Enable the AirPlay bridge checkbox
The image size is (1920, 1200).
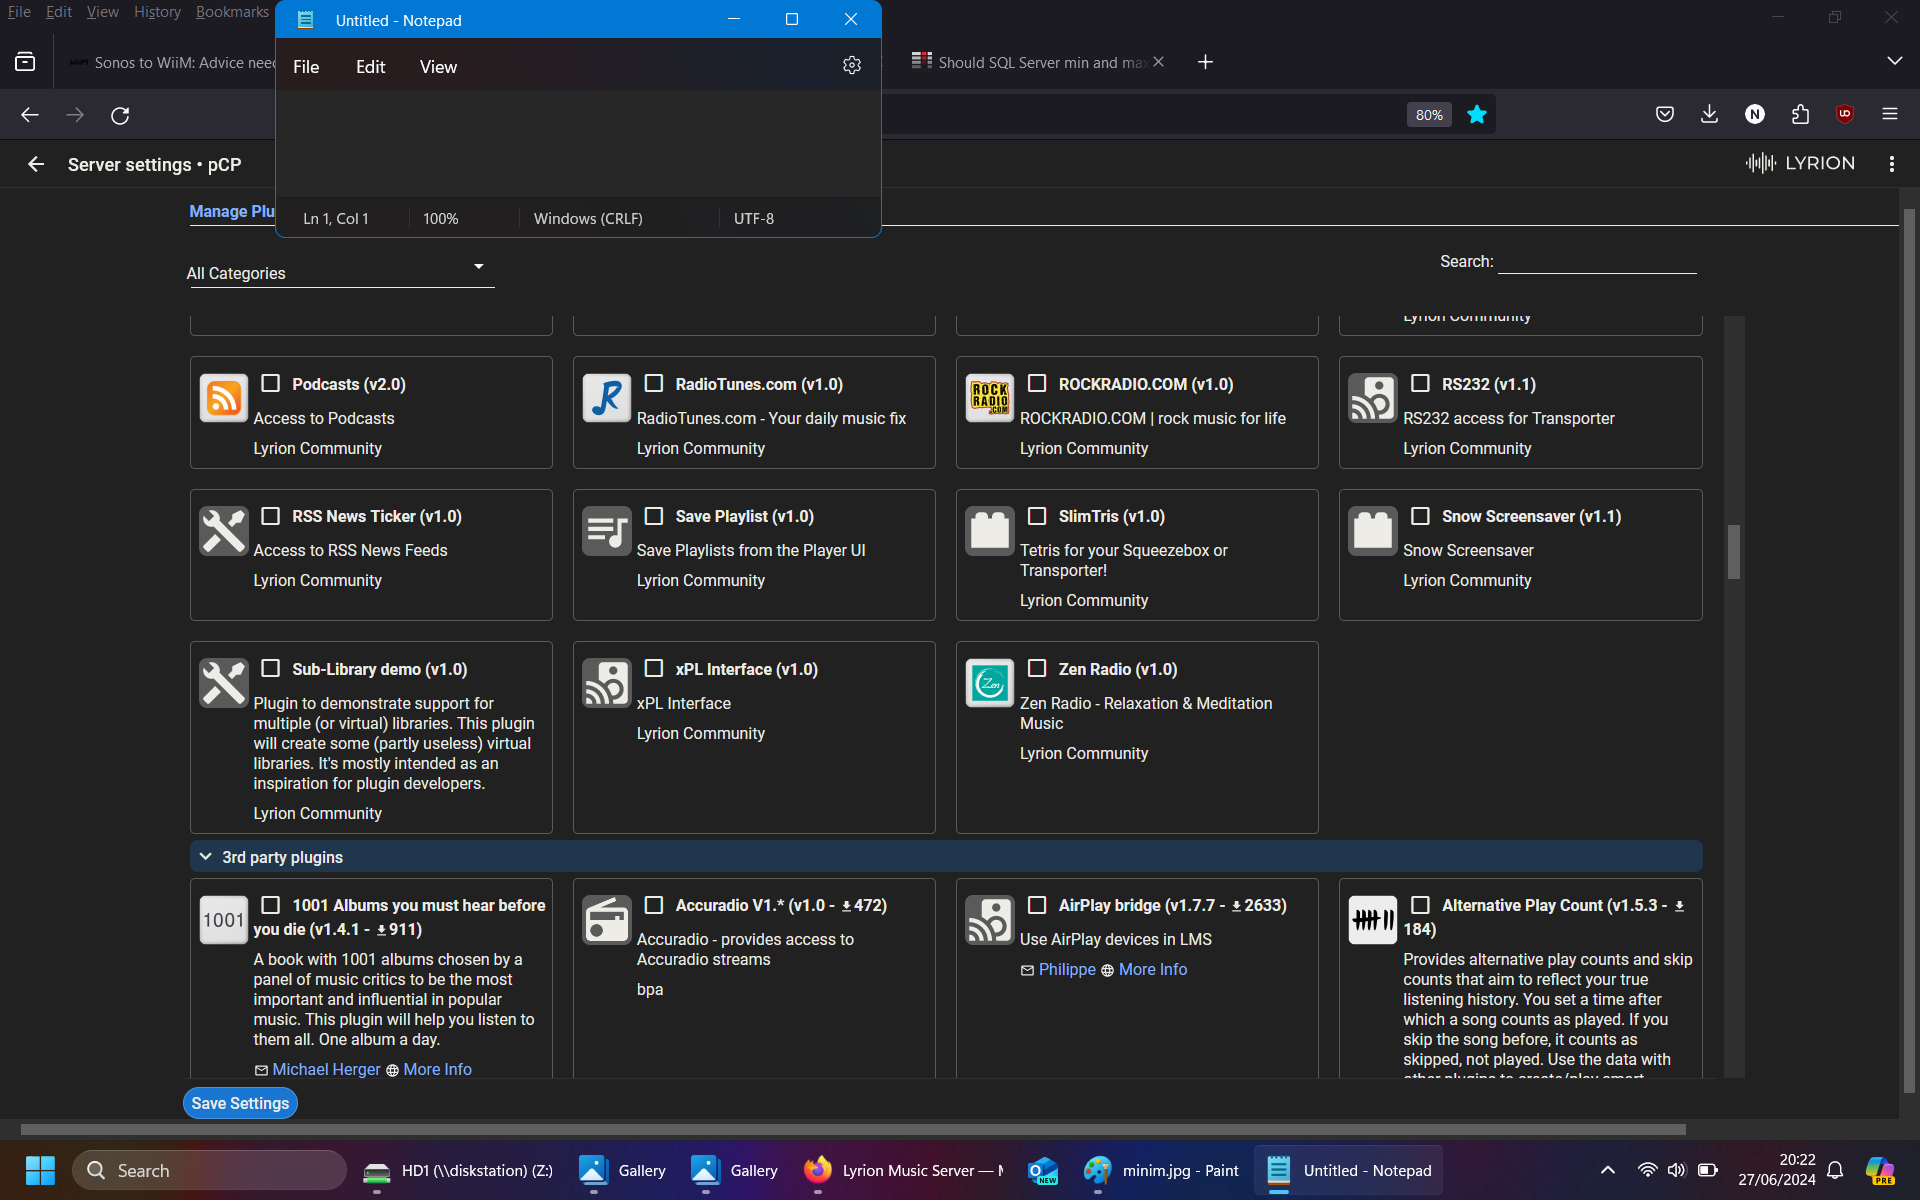tap(1037, 904)
